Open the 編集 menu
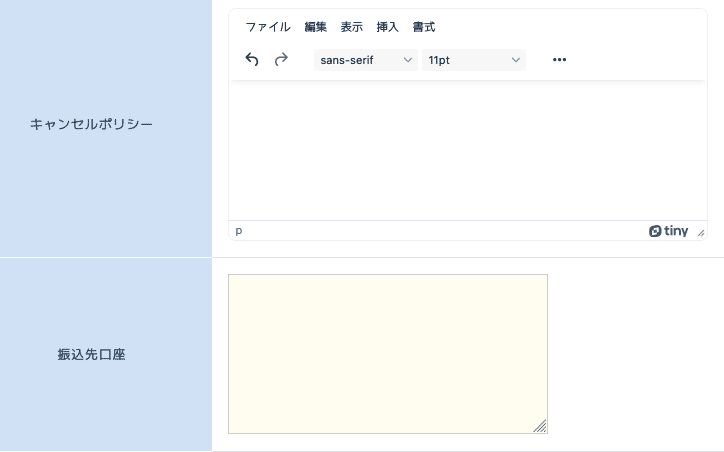Screen dimensions: 724x452 pos(316,27)
